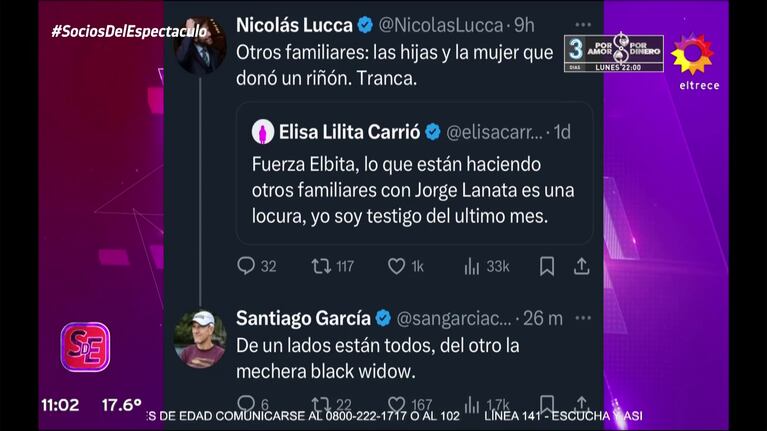Like the Nicolás Lucca tweet with 1k likes

396,266
